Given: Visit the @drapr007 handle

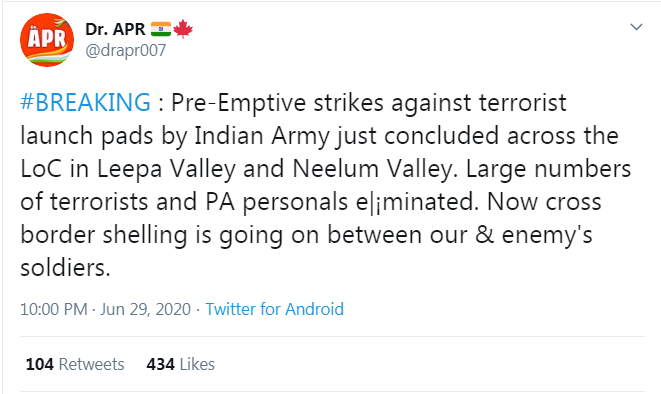Looking at the screenshot, I should [126, 51].
